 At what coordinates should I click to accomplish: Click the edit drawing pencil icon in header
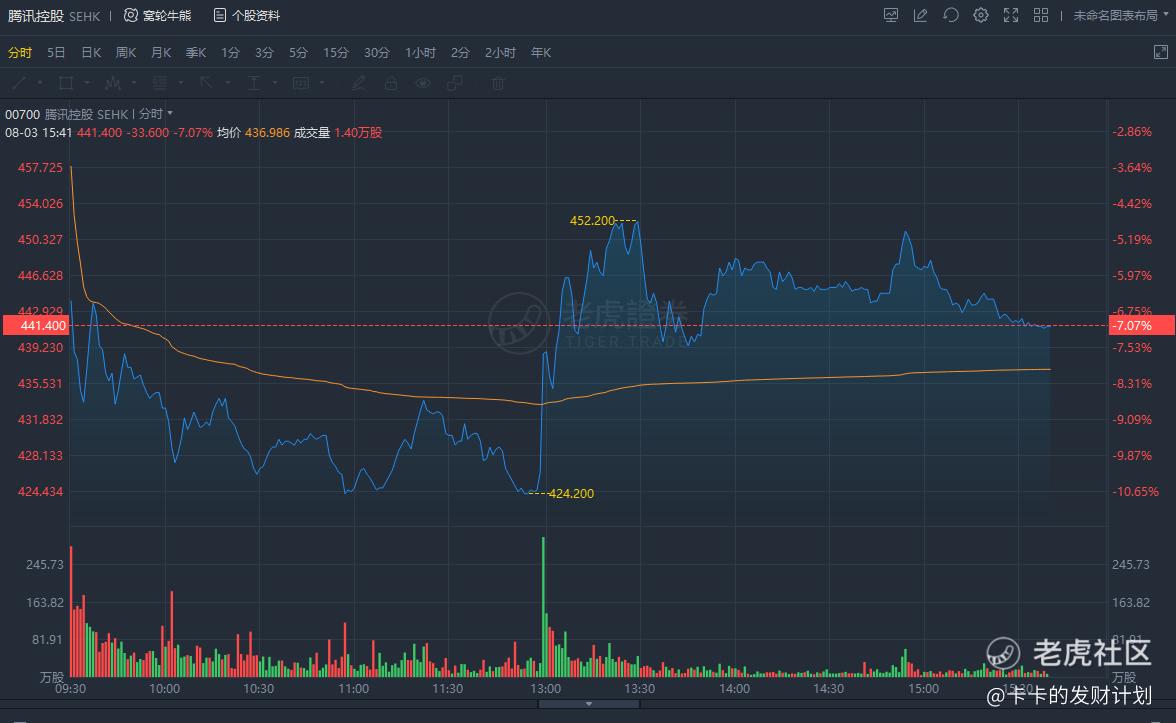(x=921, y=15)
